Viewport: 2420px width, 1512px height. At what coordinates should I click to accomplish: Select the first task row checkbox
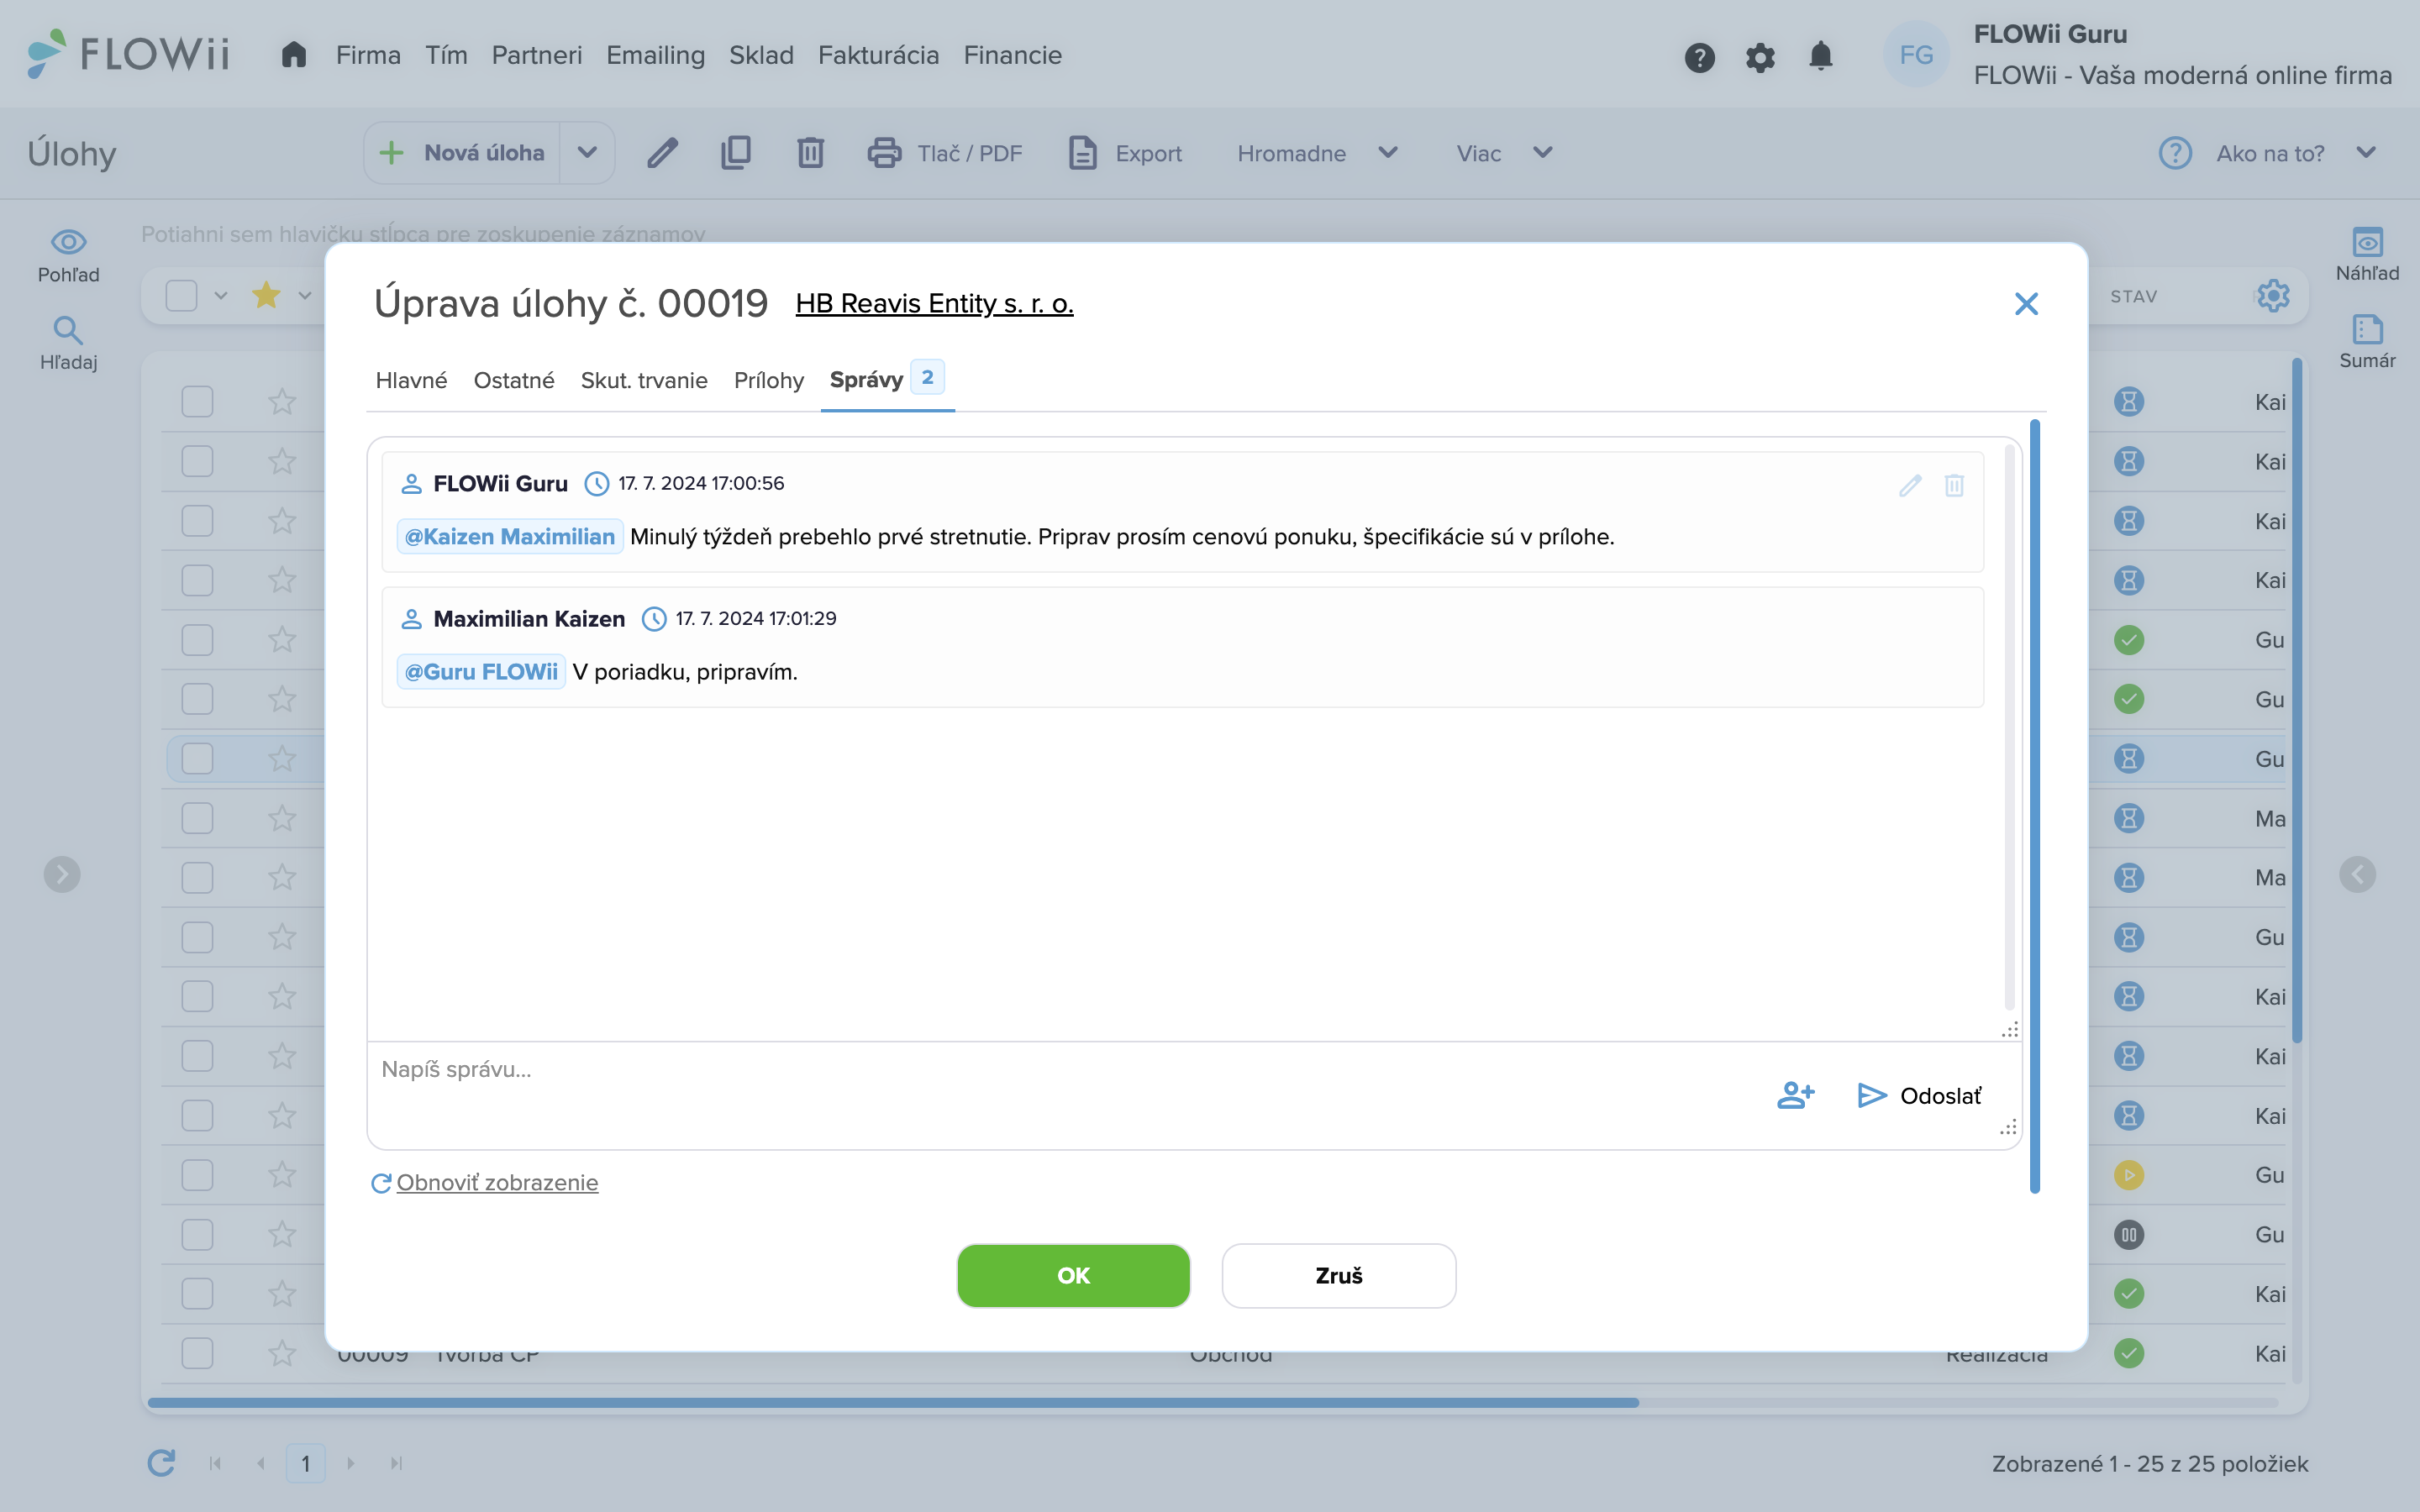pos(197,402)
